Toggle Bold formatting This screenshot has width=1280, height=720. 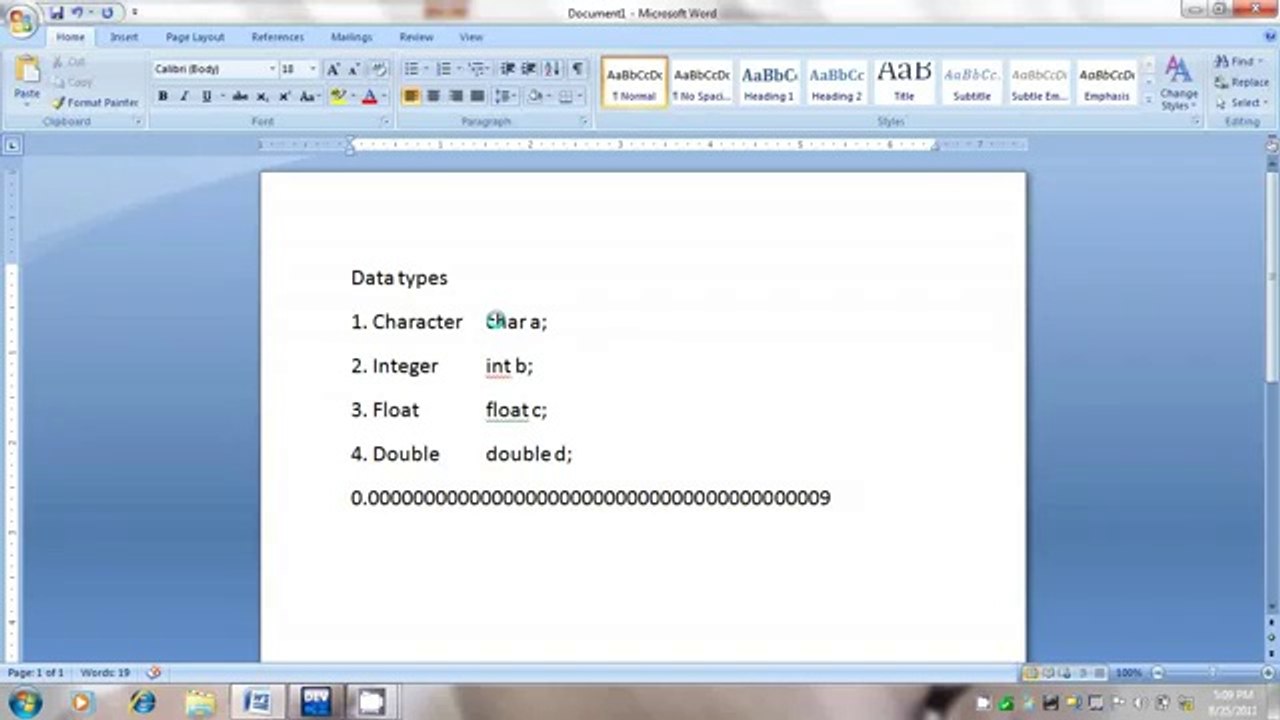pos(162,97)
